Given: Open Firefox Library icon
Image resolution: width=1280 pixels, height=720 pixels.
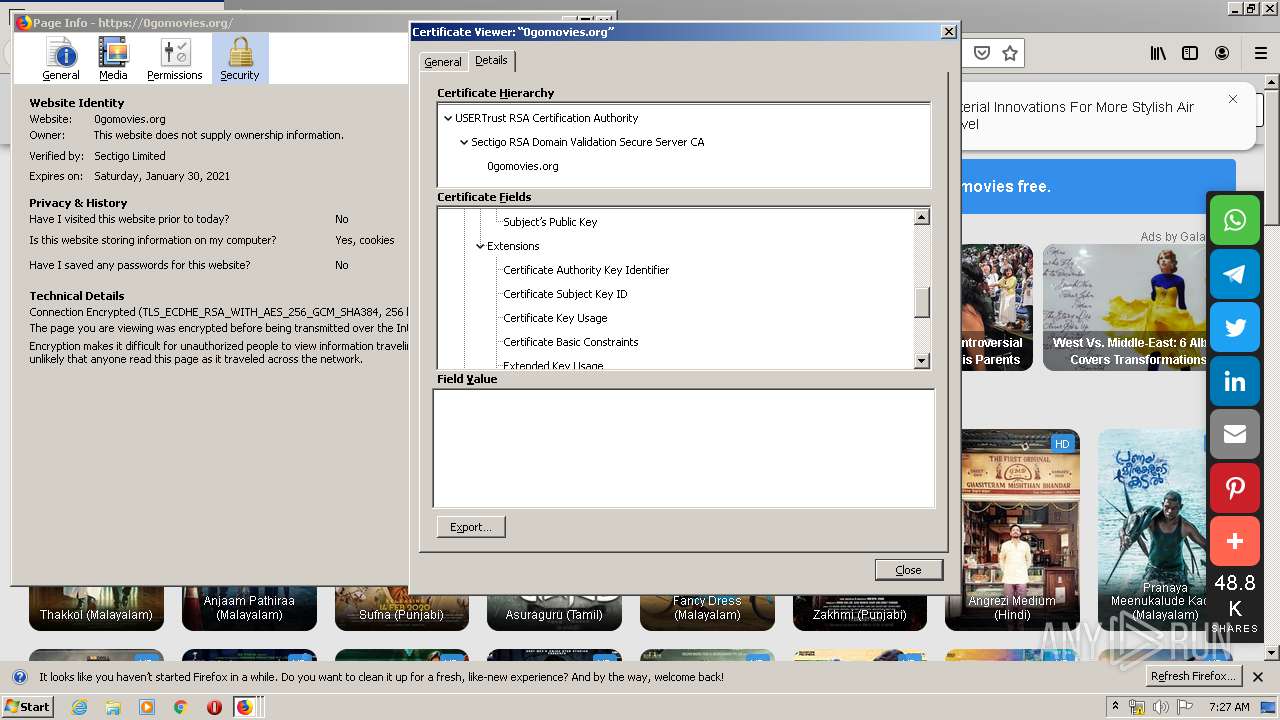Looking at the screenshot, I should click(1158, 53).
